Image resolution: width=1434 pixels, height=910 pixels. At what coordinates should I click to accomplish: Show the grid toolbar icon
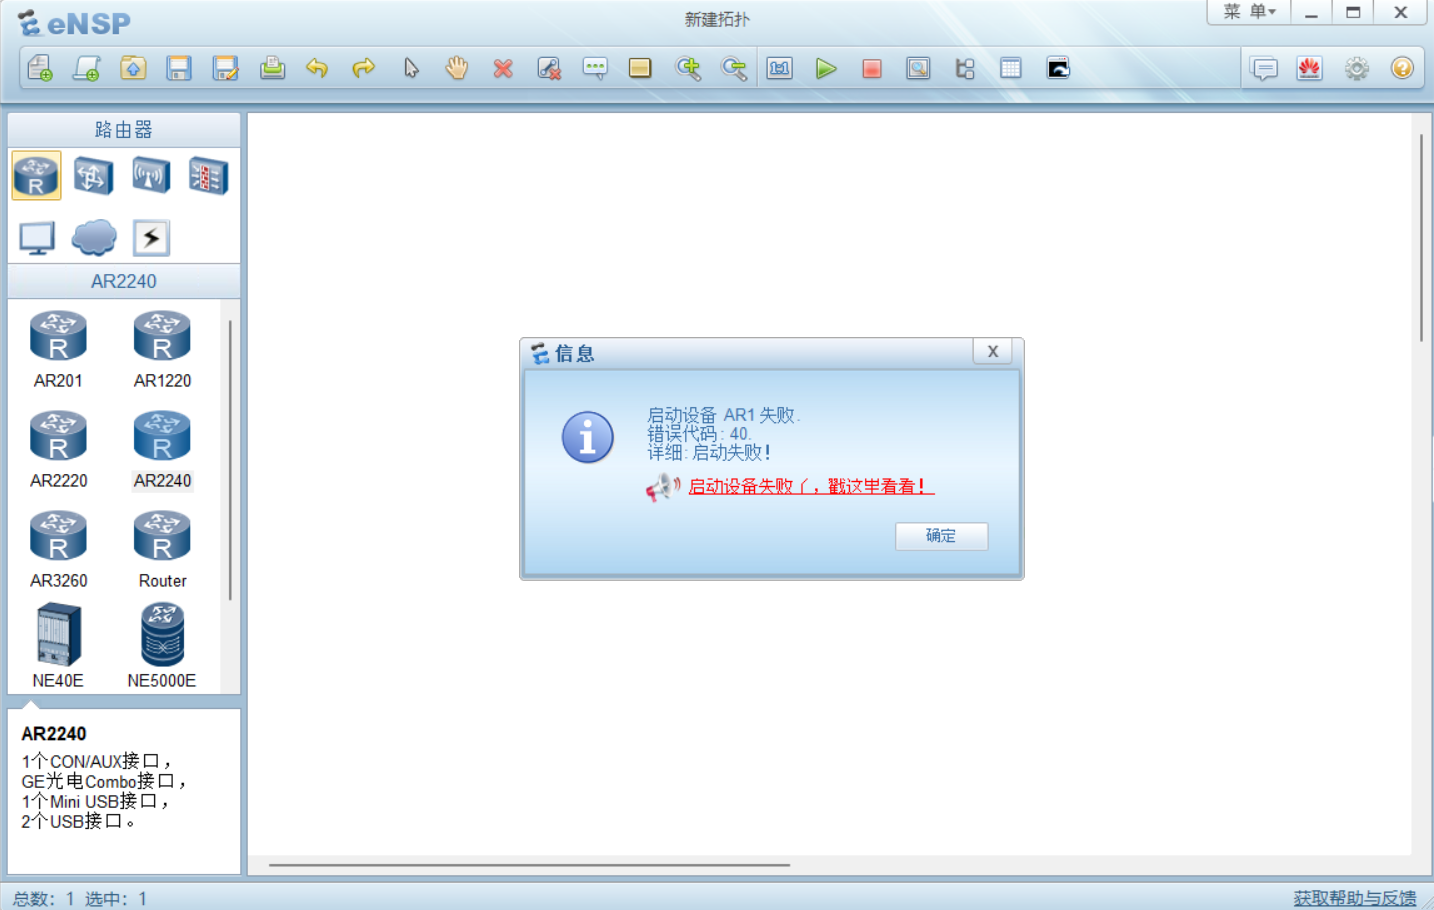[x=1011, y=68]
